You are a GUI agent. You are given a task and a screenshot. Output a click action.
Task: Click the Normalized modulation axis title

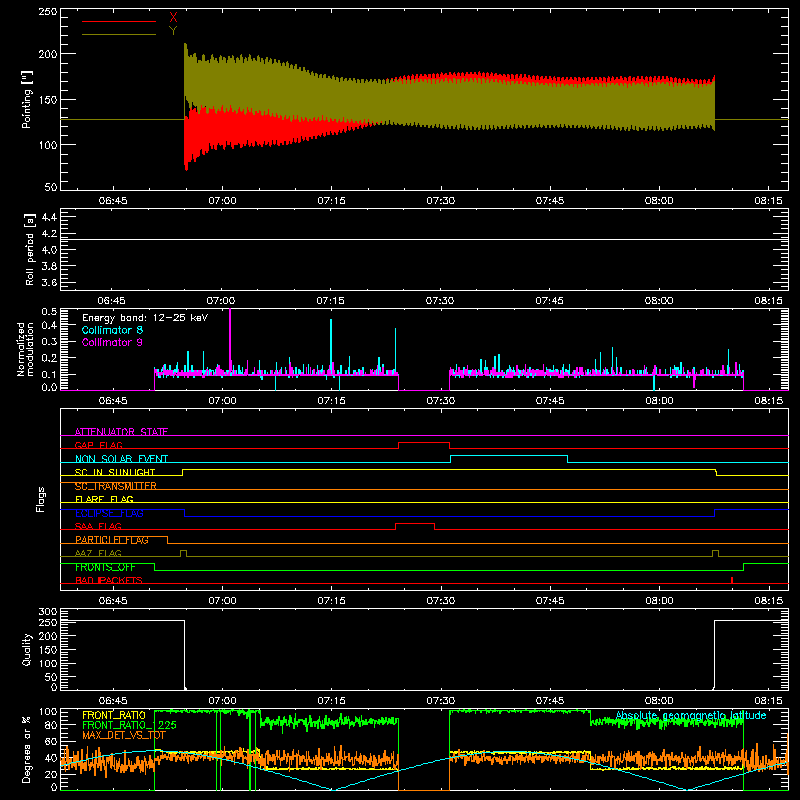click(x=25, y=349)
